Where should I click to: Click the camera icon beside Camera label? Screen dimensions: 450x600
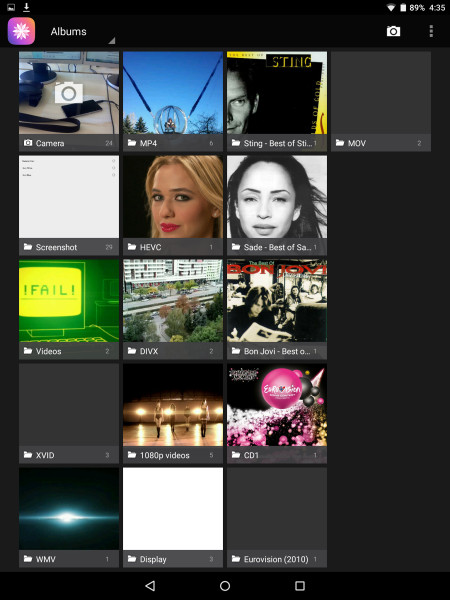point(28,143)
